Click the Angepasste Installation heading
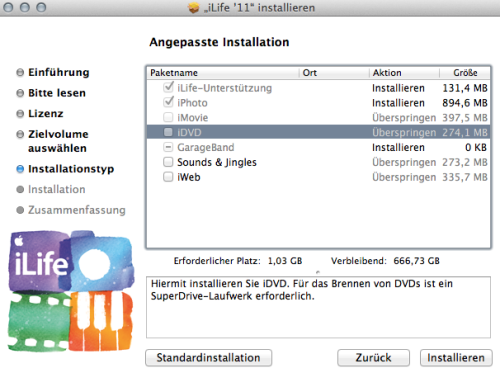The height and width of the screenshot is (373, 500). (219, 42)
